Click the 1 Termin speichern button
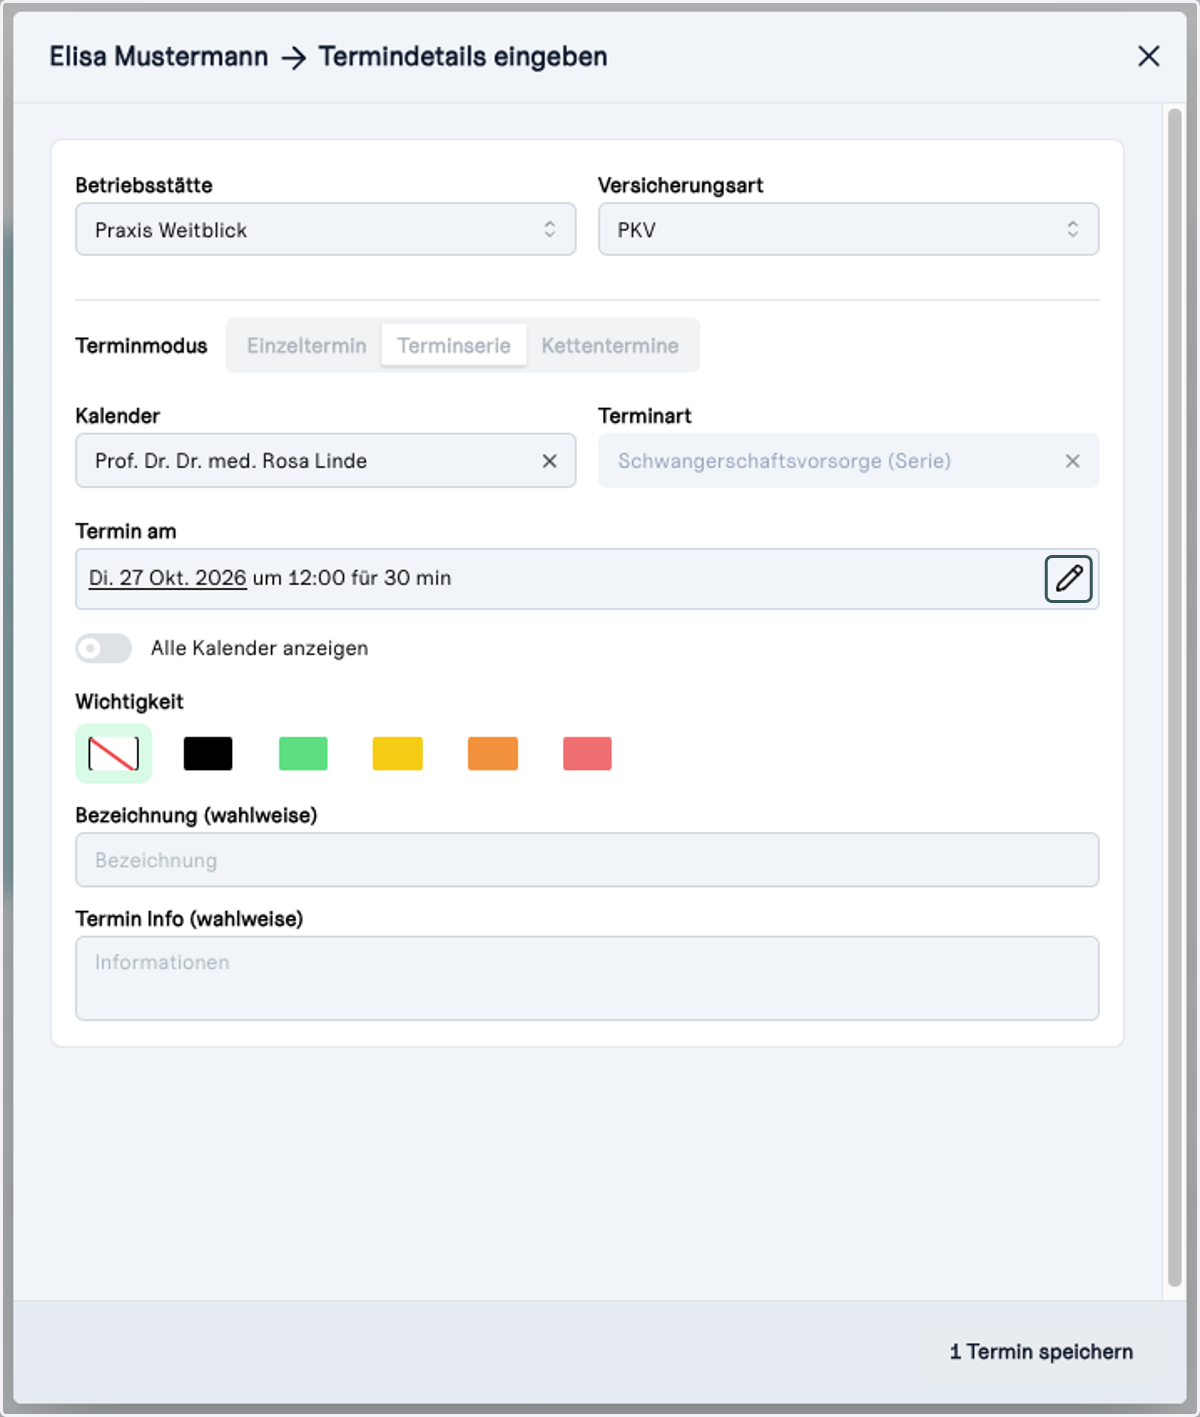The width and height of the screenshot is (1200, 1417). (x=1041, y=1352)
